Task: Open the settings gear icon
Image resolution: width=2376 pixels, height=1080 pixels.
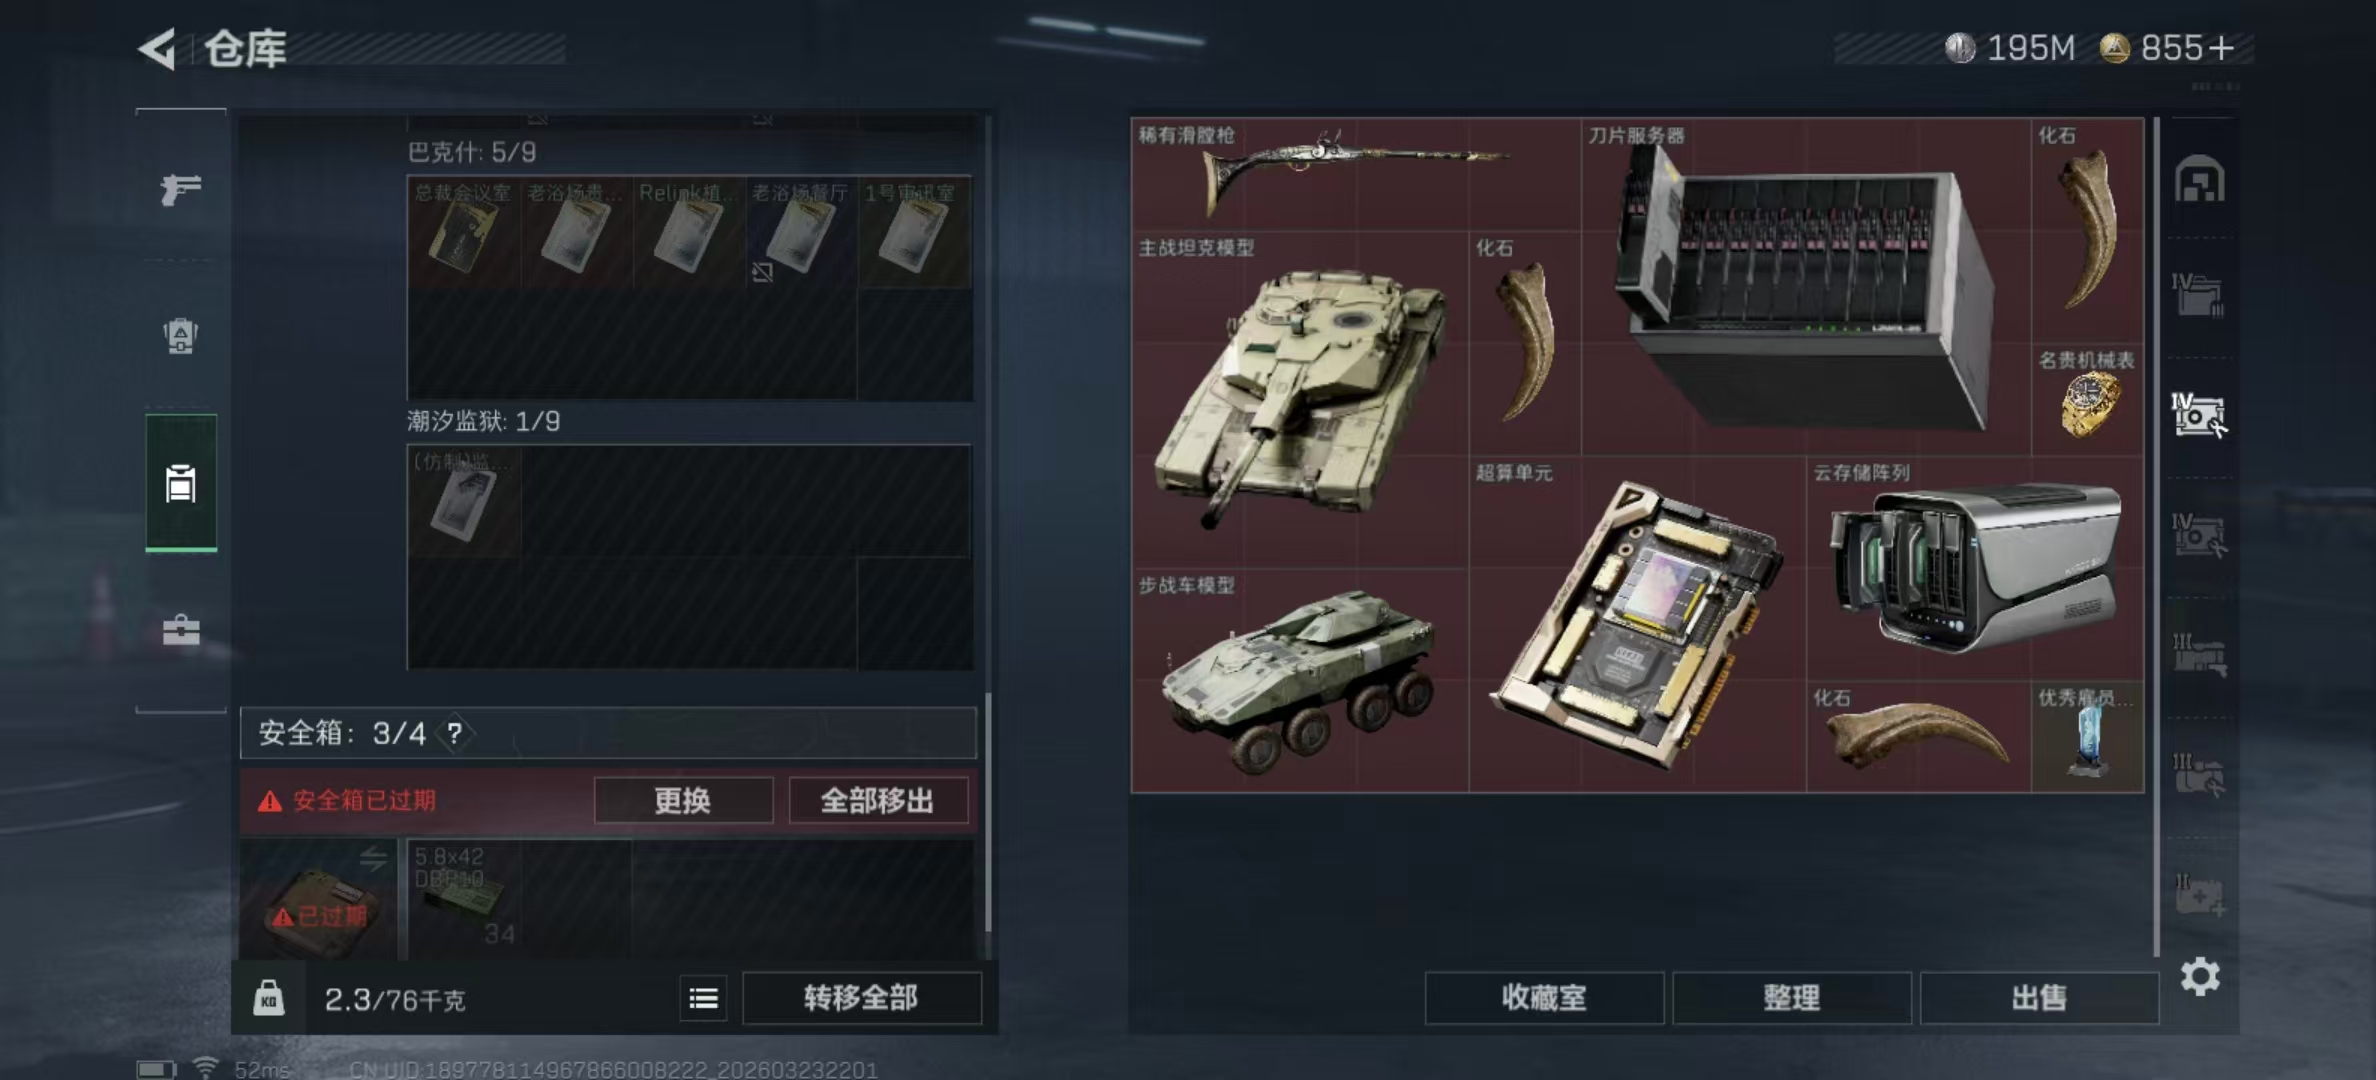Action: 2200,976
